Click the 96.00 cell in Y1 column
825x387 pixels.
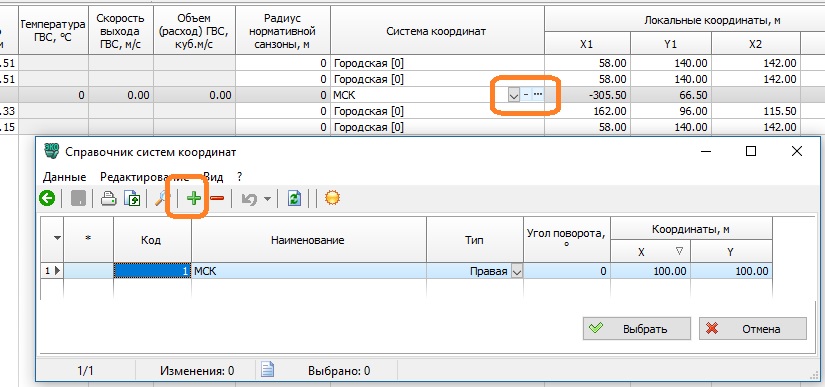(670, 111)
